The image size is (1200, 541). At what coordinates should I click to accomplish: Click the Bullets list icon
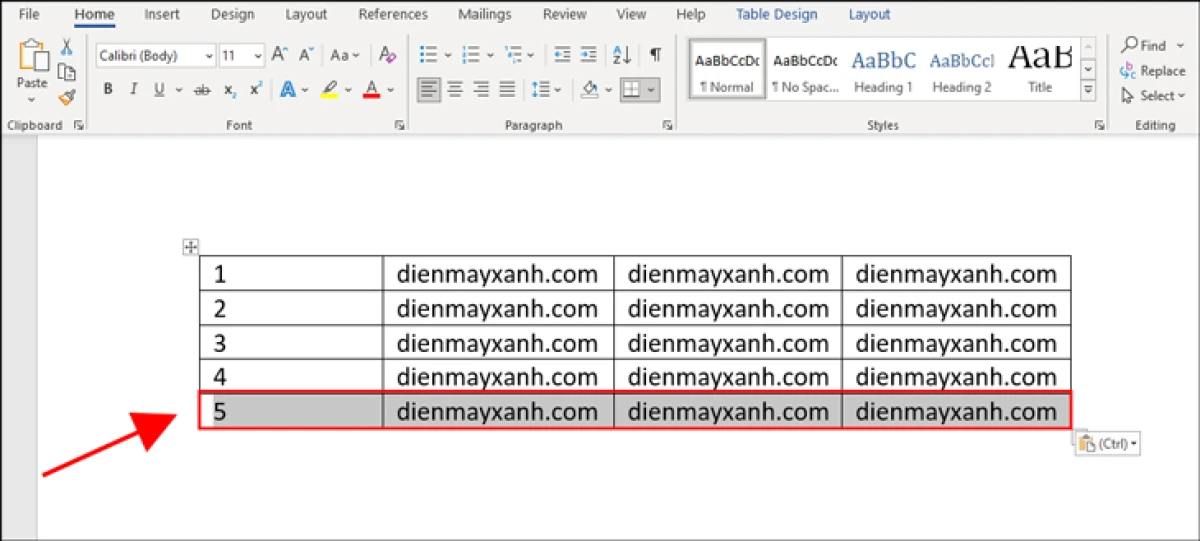tap(429, 55)
